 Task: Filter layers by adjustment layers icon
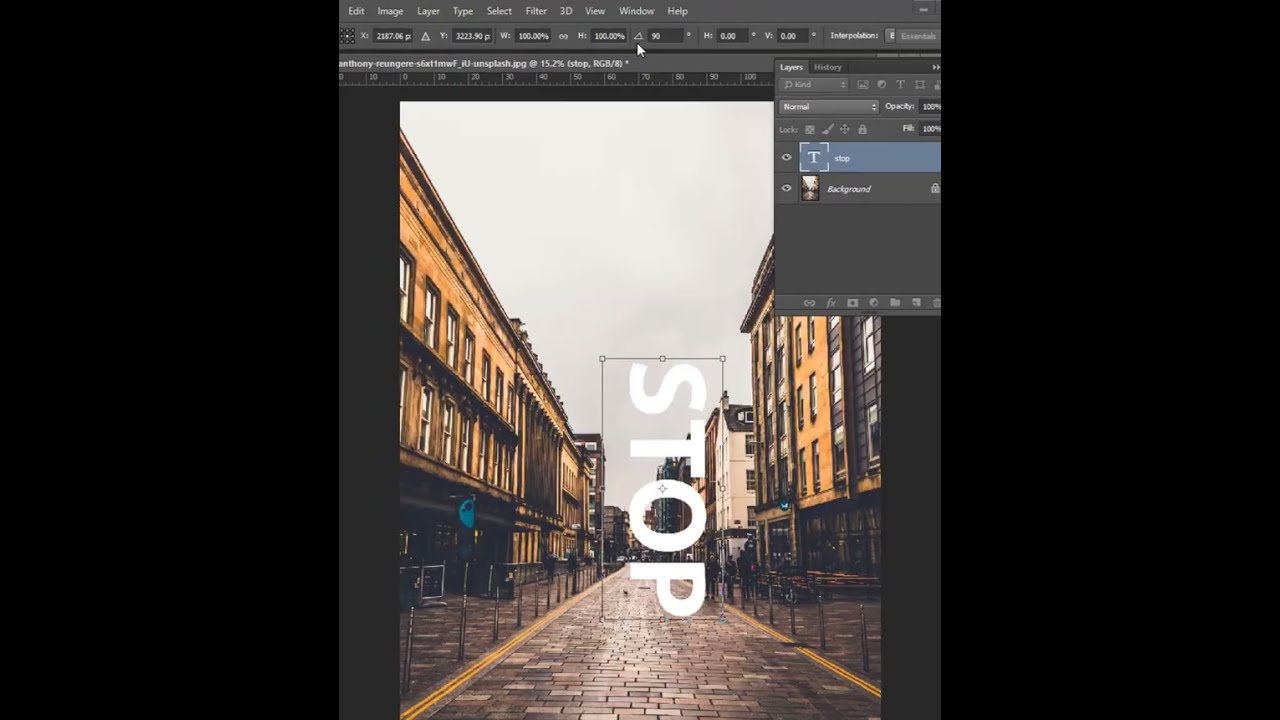[881, 85]
